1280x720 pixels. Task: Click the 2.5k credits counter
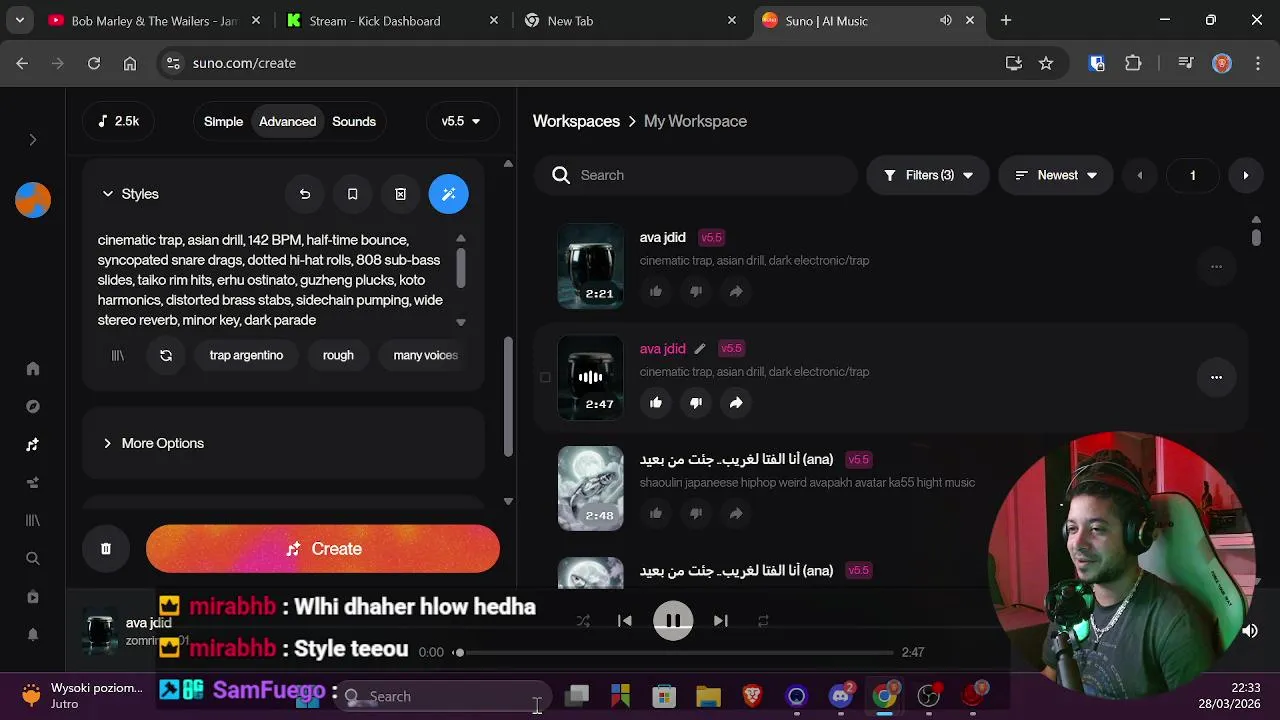(x=118, y=121)
